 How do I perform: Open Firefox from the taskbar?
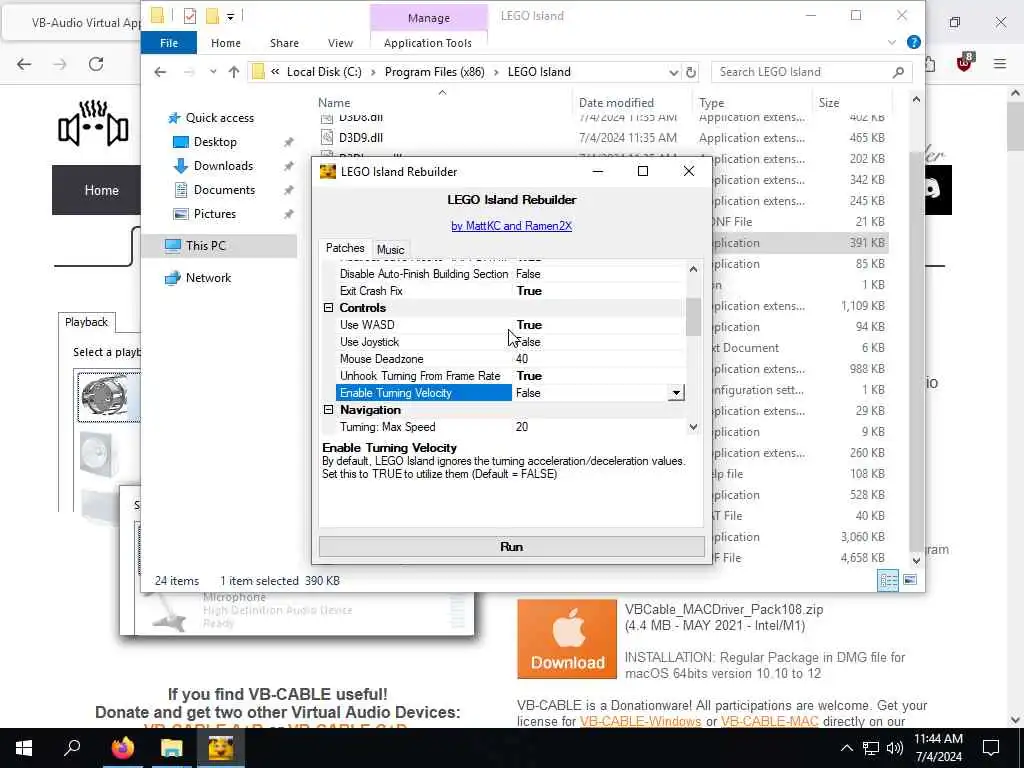pos(122,748)
